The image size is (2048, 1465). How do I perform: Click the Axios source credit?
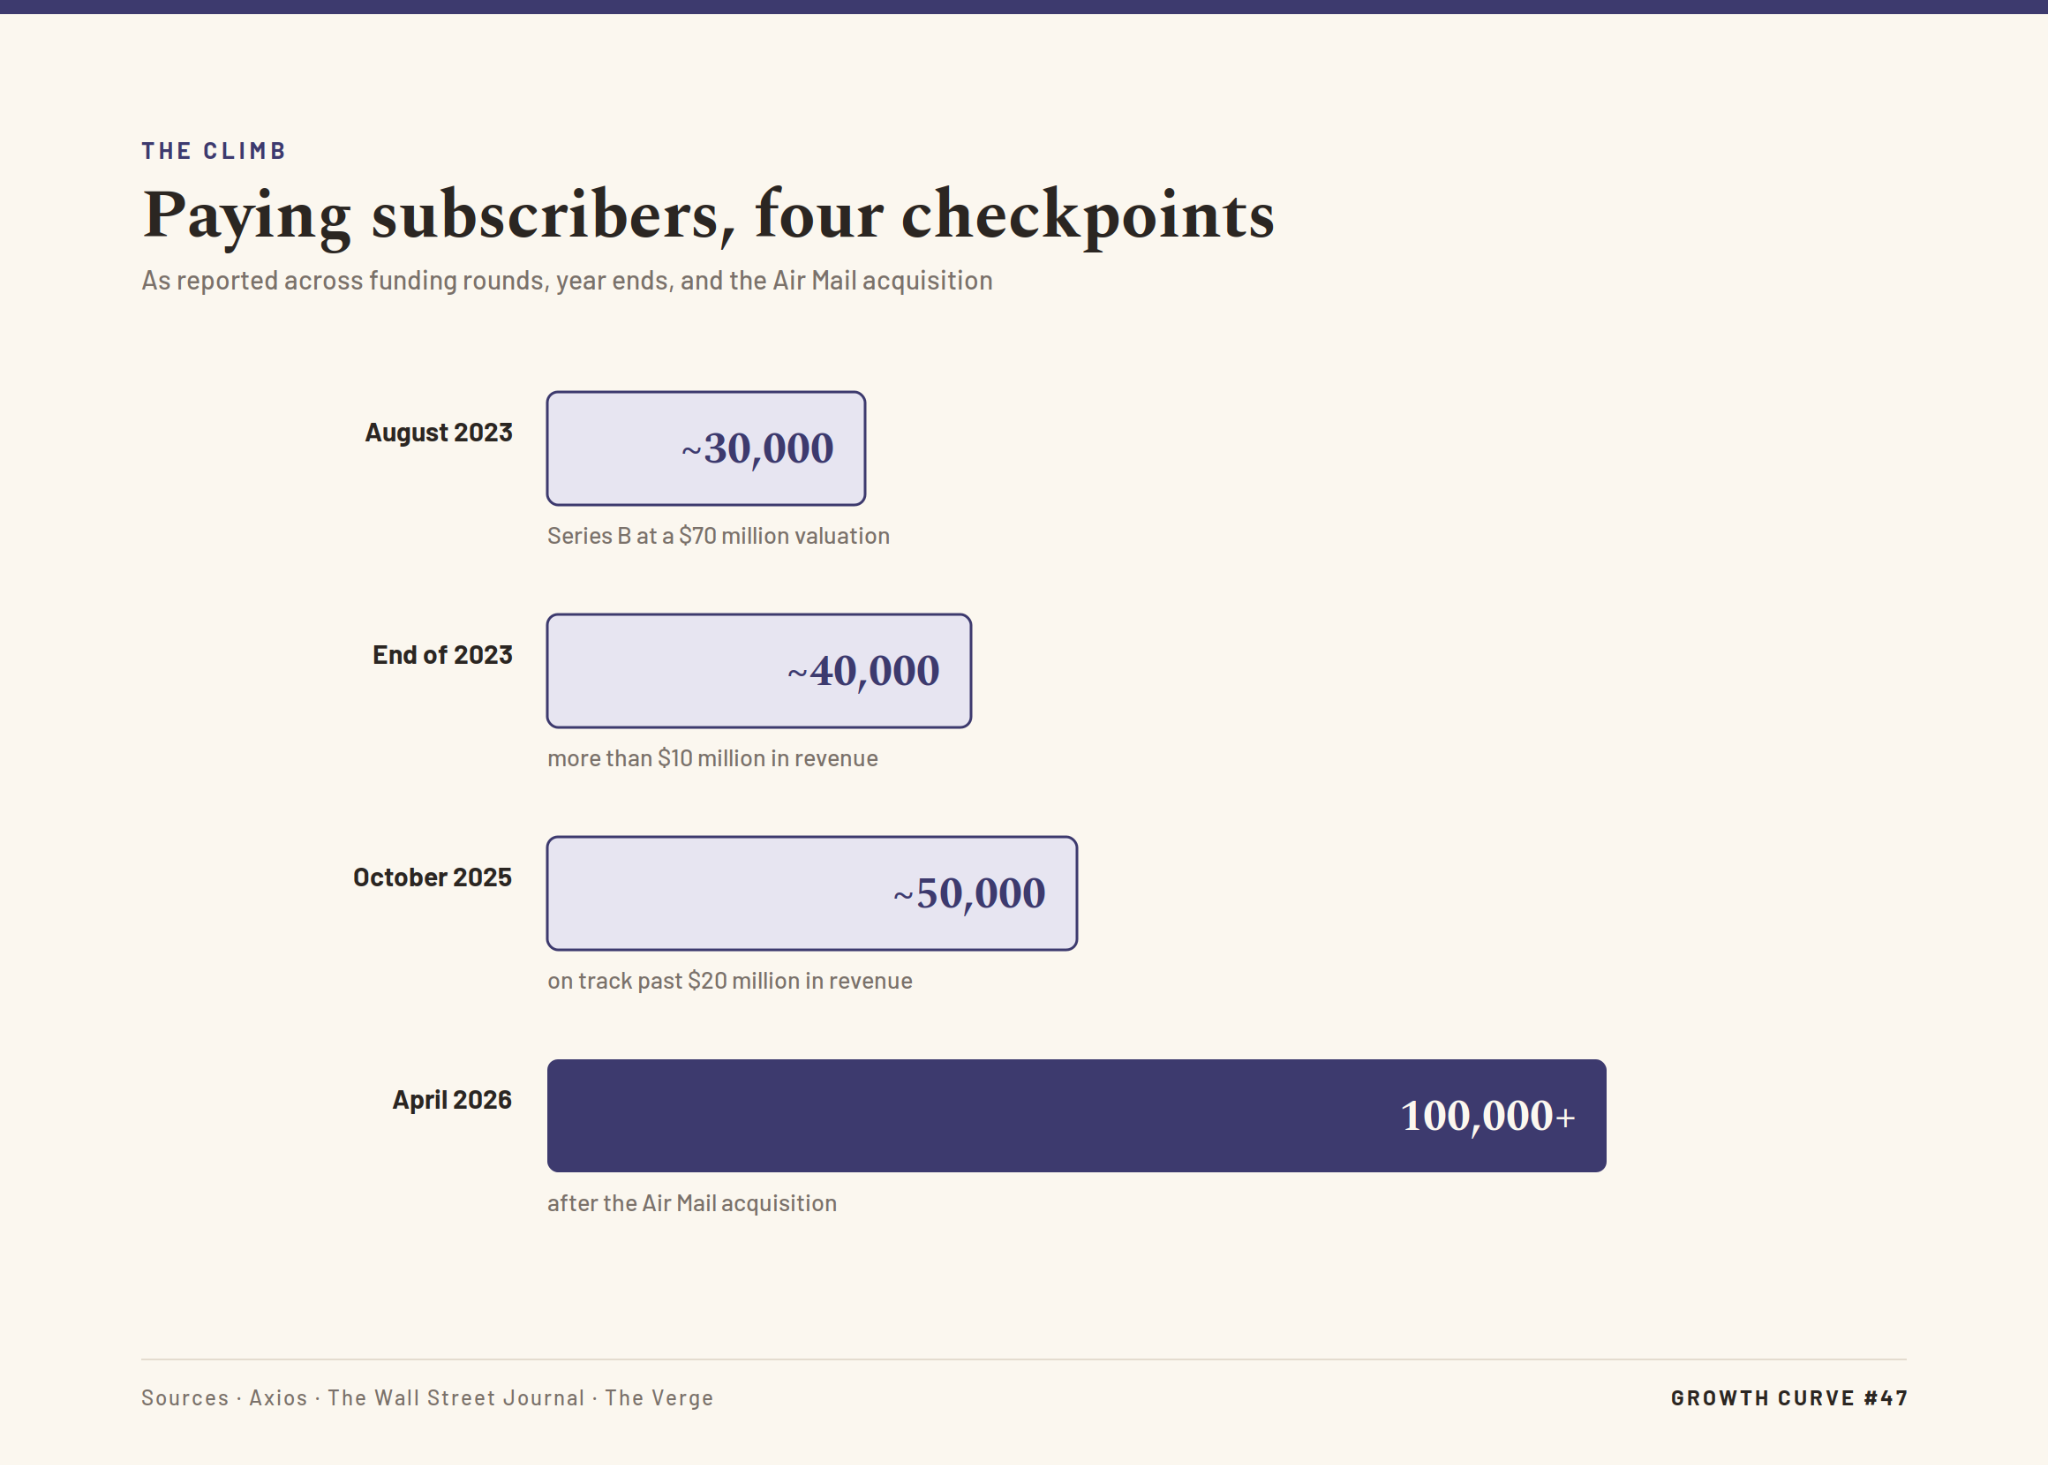coord(278,1398)
